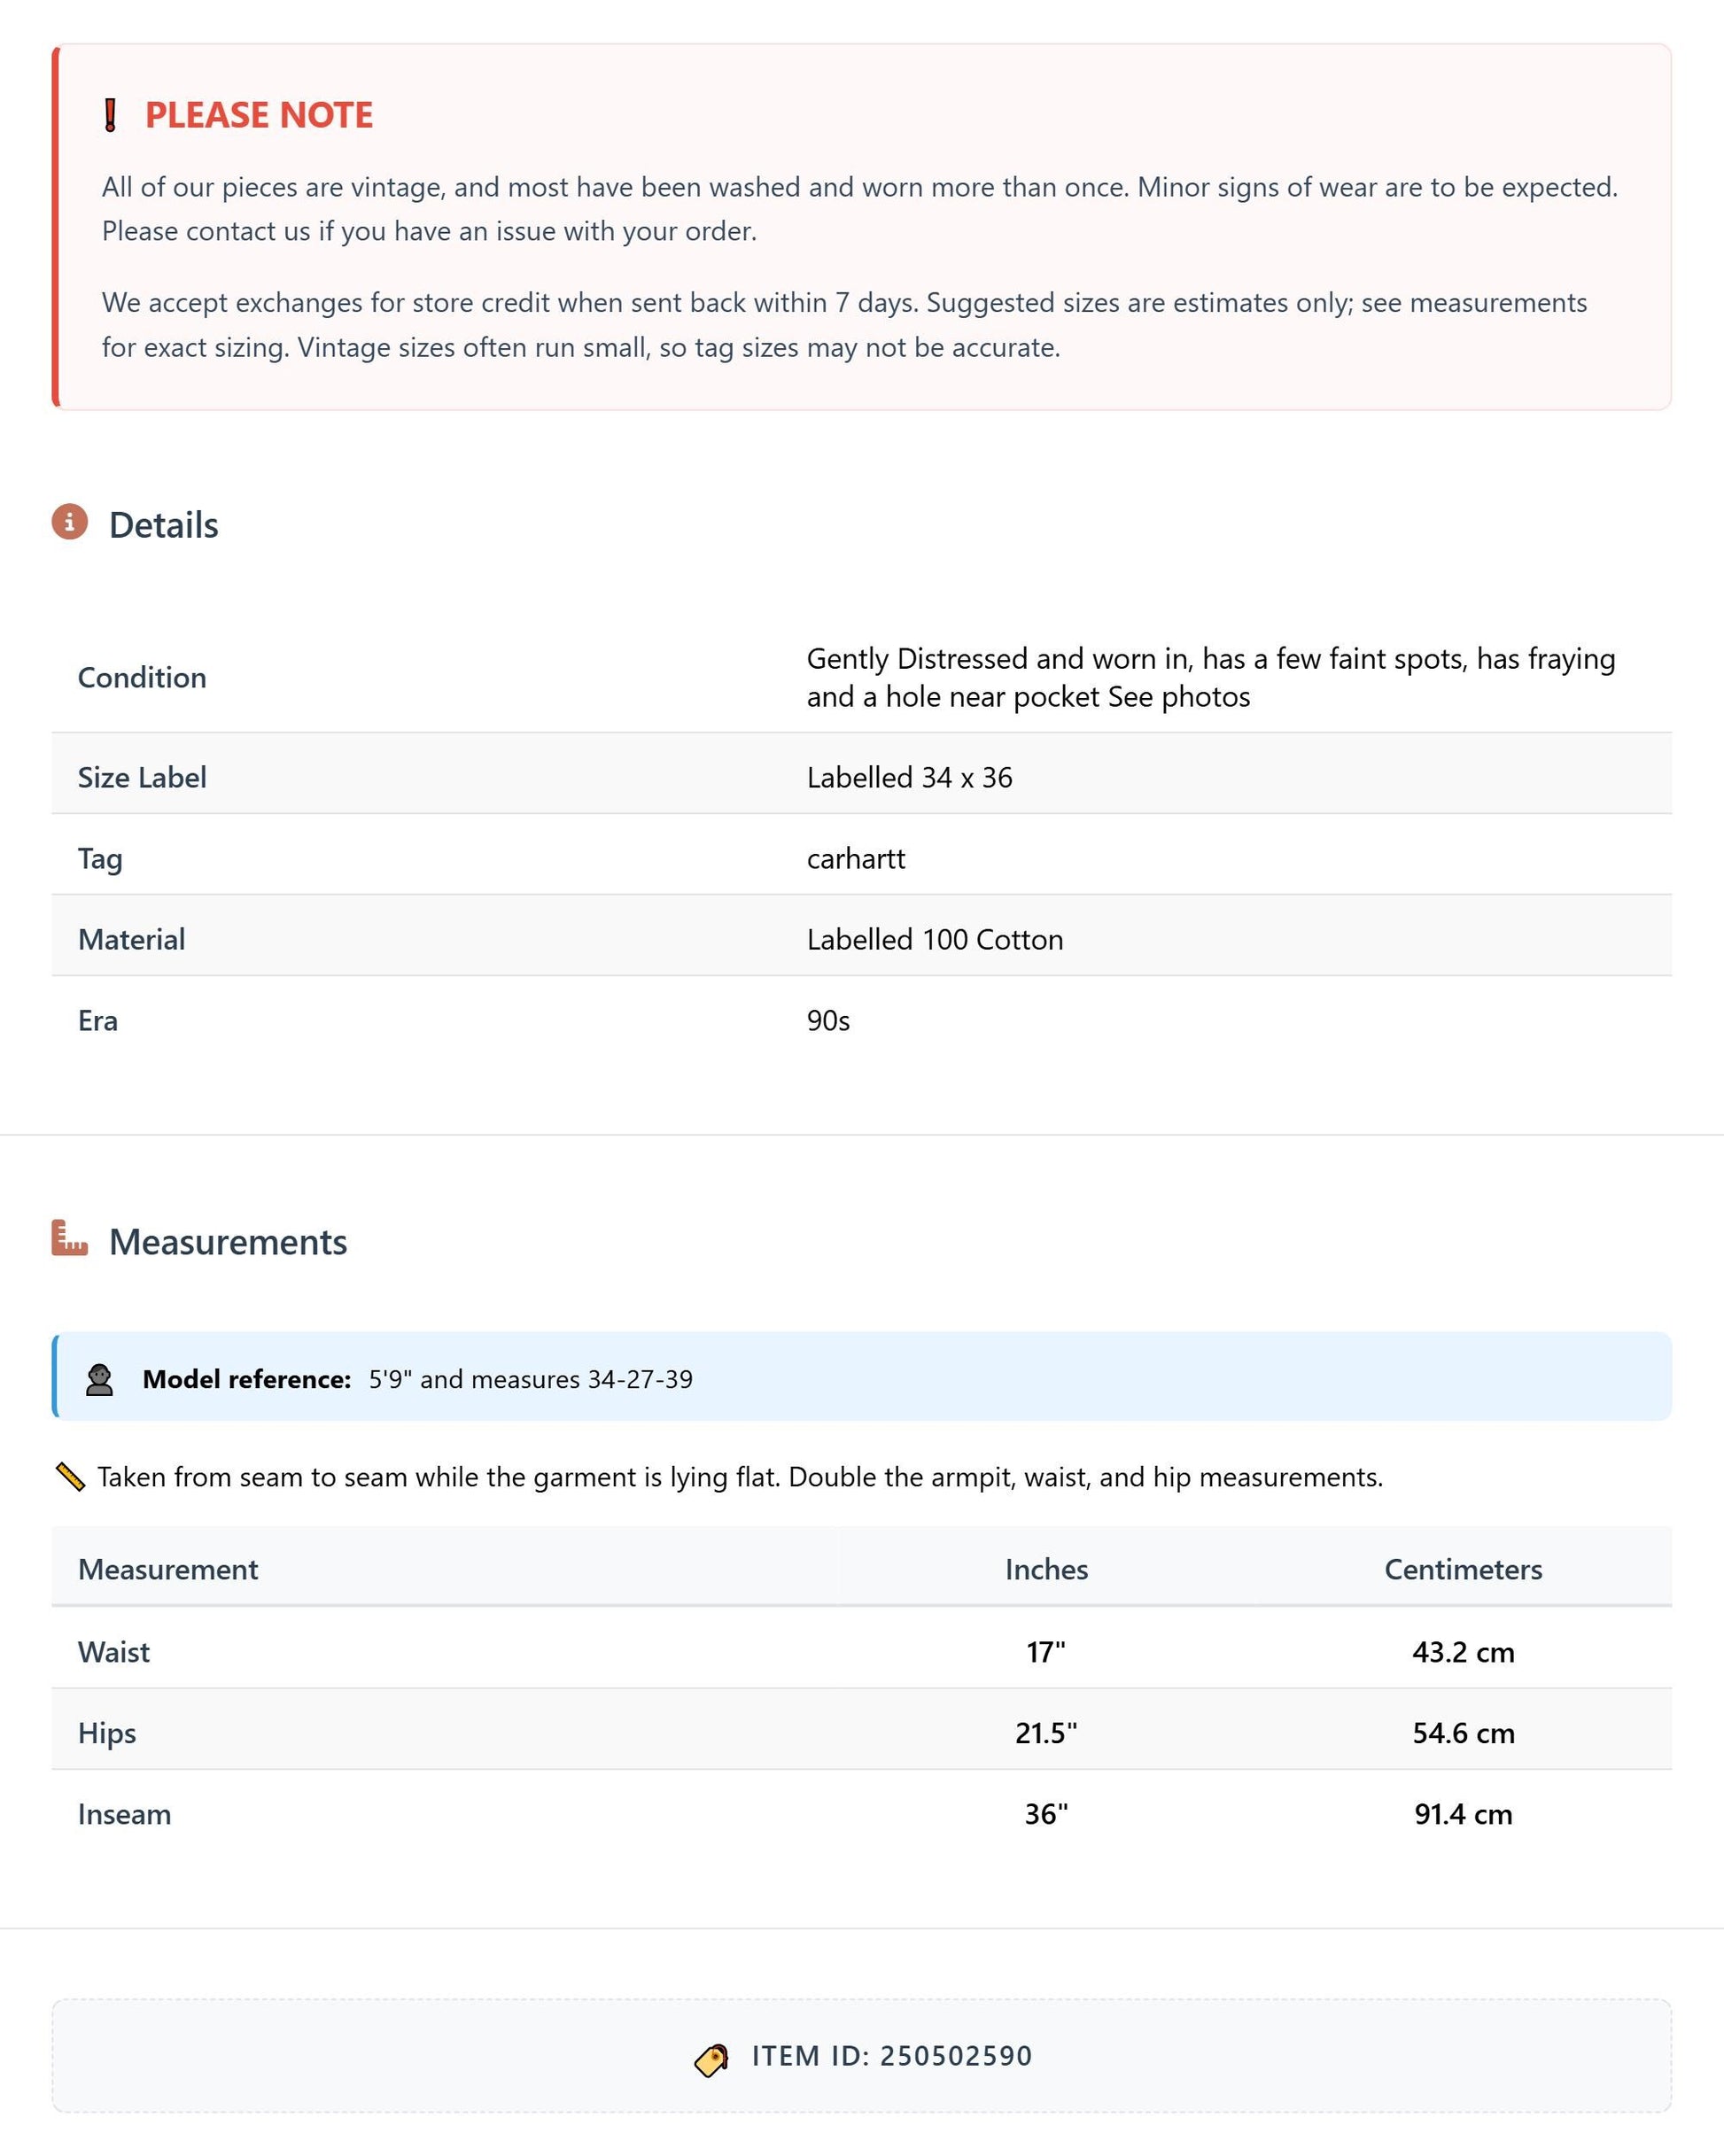Click the Measurements ruler icon
Image resolution: width=1724 pixels, height=2156 pixels.
tap(70, 1238)
